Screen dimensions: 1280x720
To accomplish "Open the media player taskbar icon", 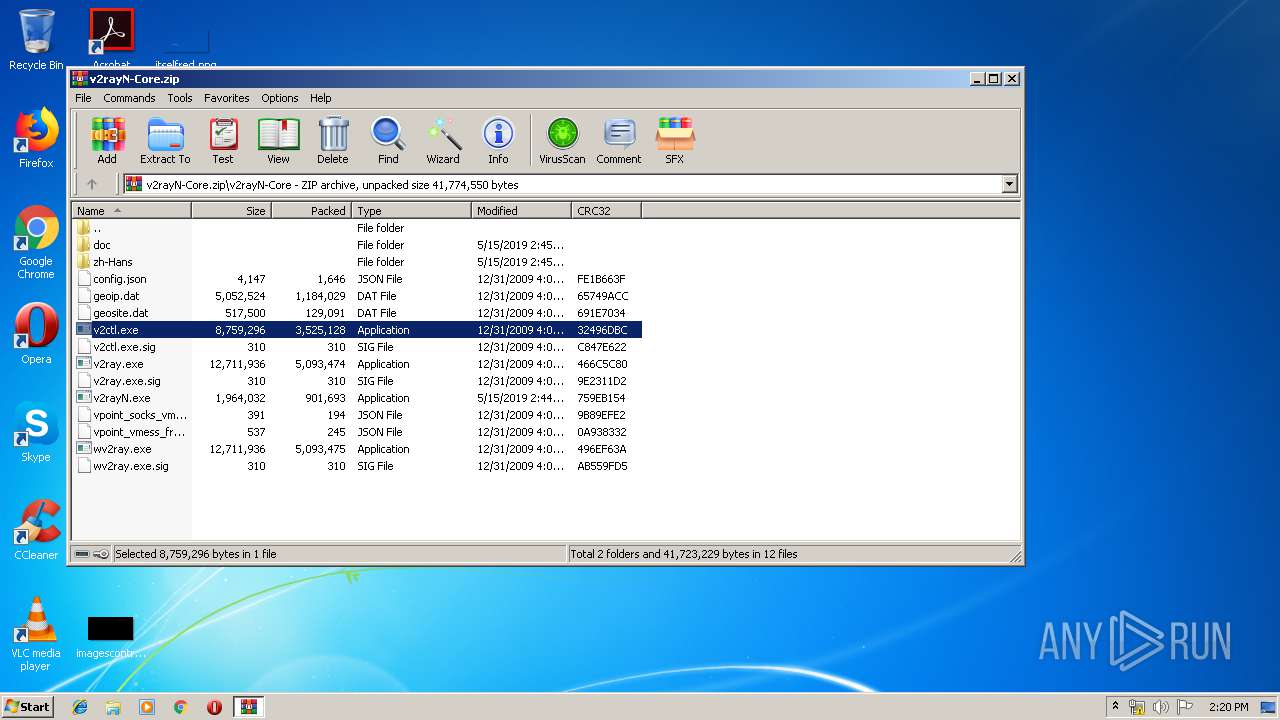I will click(x=147, y=707).
